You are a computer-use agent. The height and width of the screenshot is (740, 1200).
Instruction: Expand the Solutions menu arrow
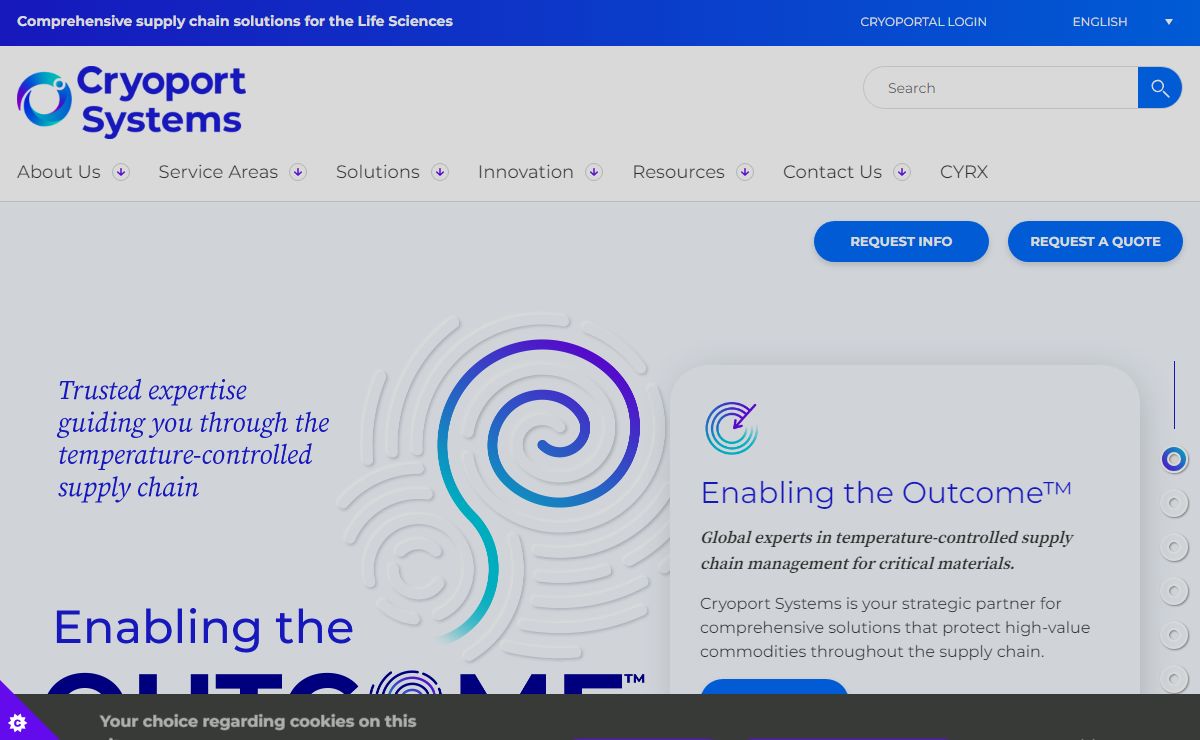pos(440,172)
